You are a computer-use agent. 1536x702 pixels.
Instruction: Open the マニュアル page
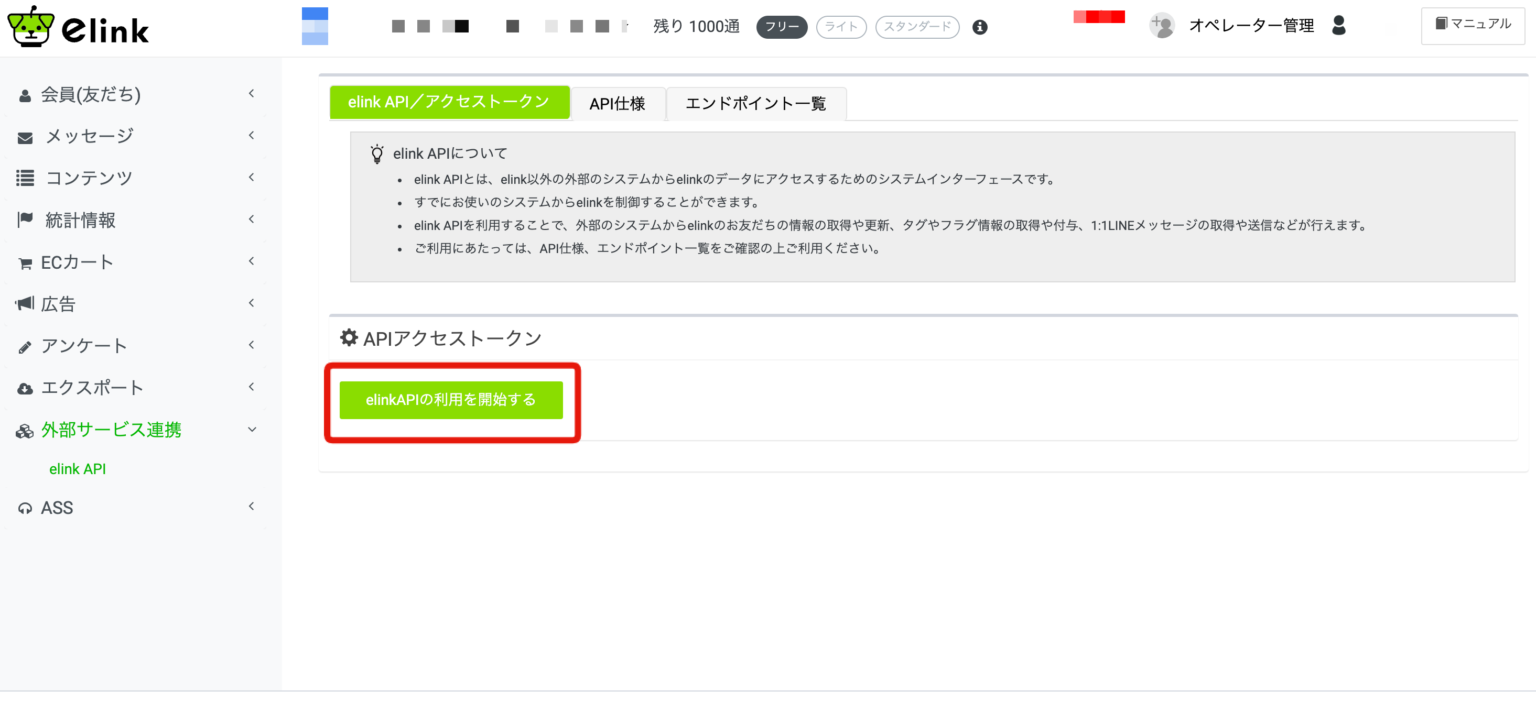(1472, 25)
